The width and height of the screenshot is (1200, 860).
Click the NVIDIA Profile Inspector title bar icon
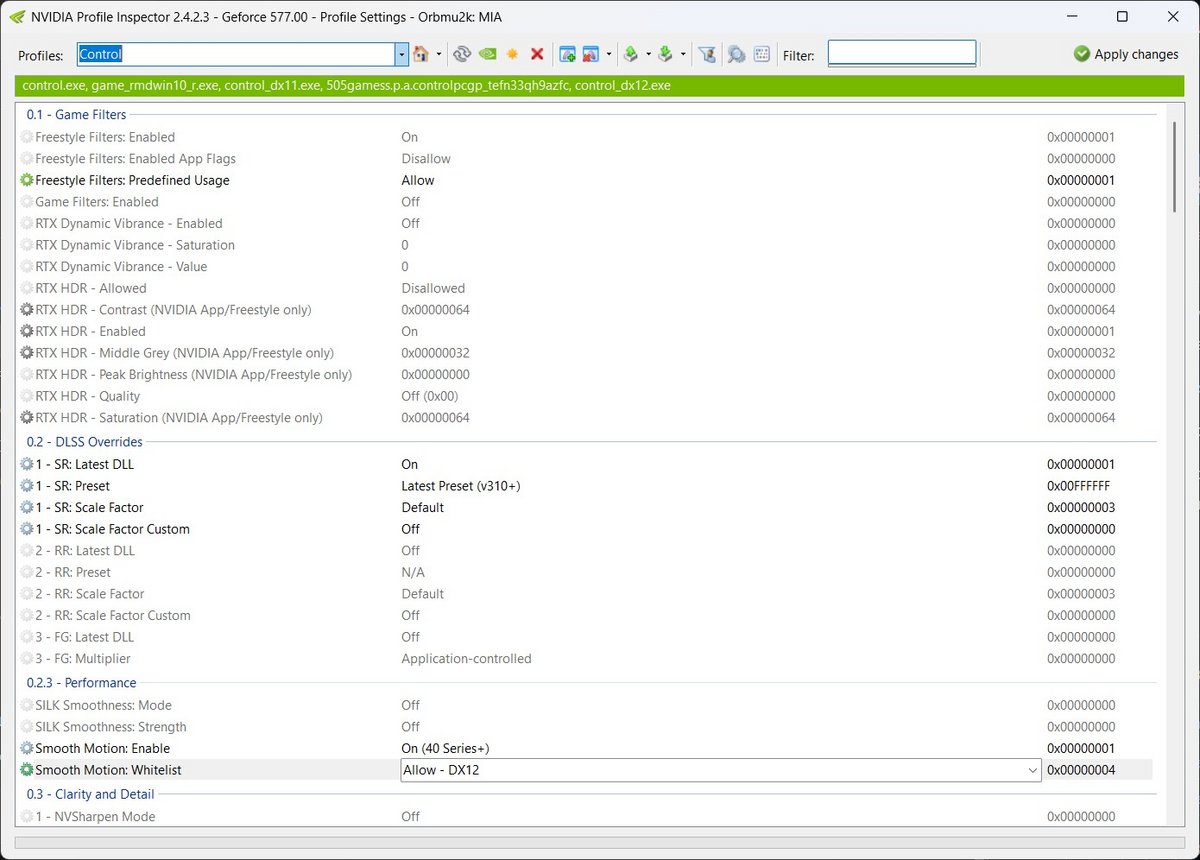(x=17, y=16)
